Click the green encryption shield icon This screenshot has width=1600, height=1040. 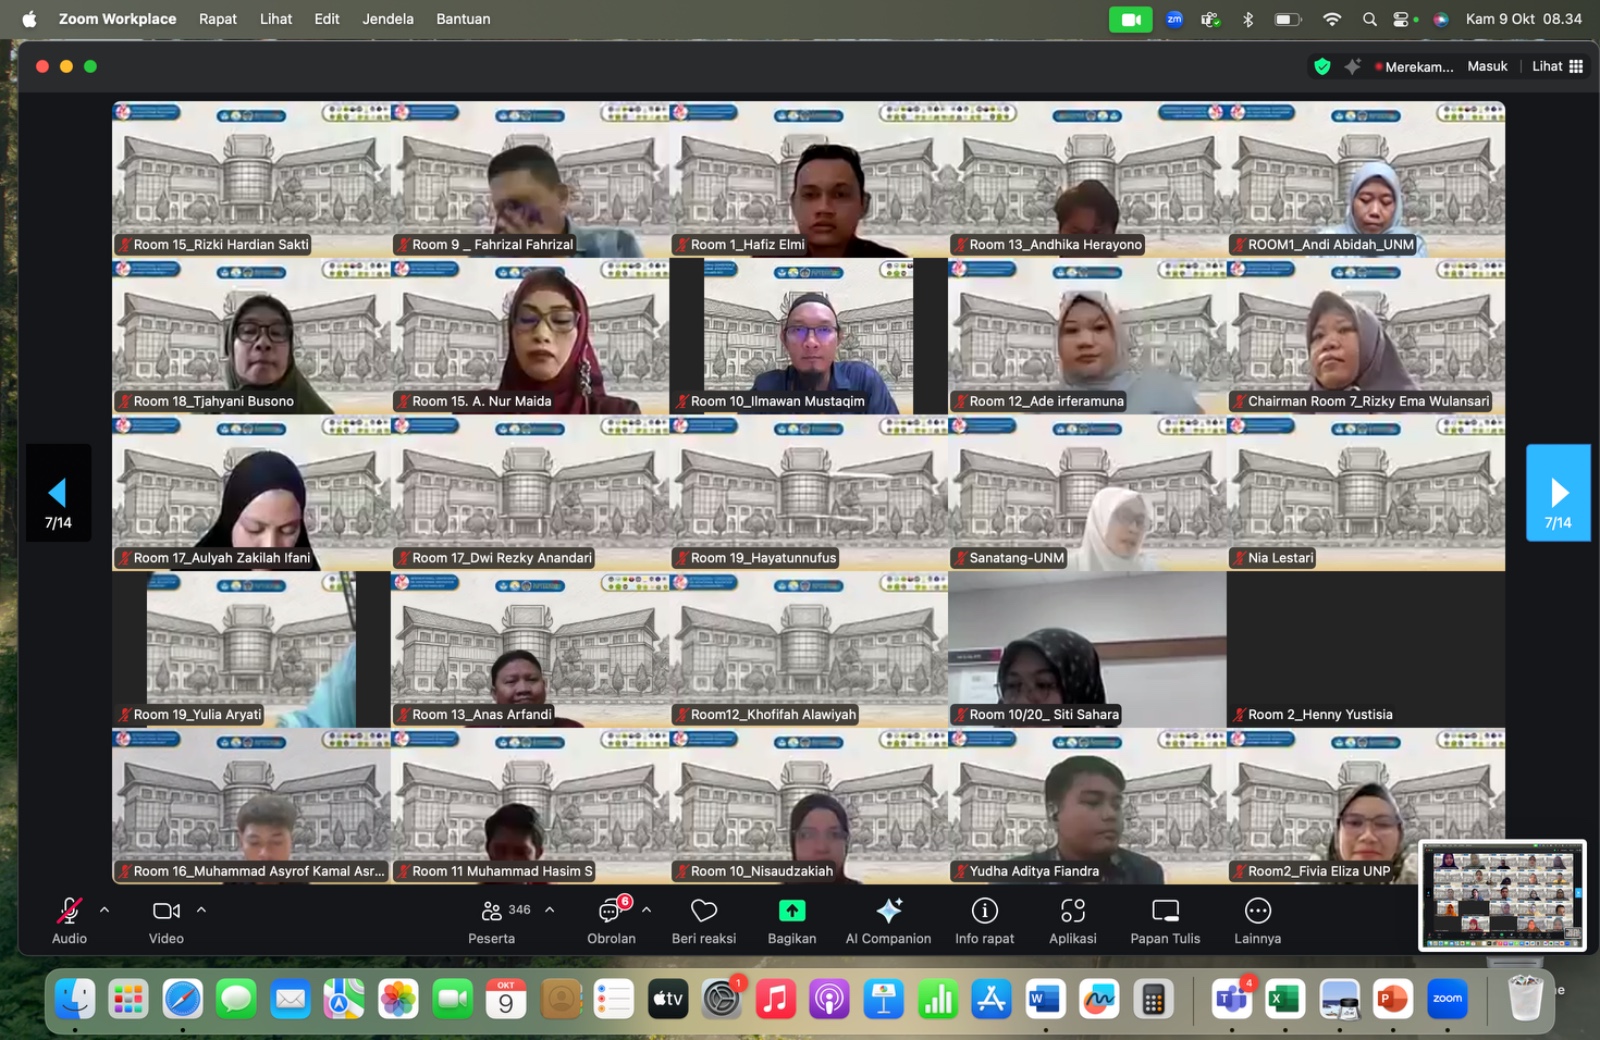(1322, 67)
